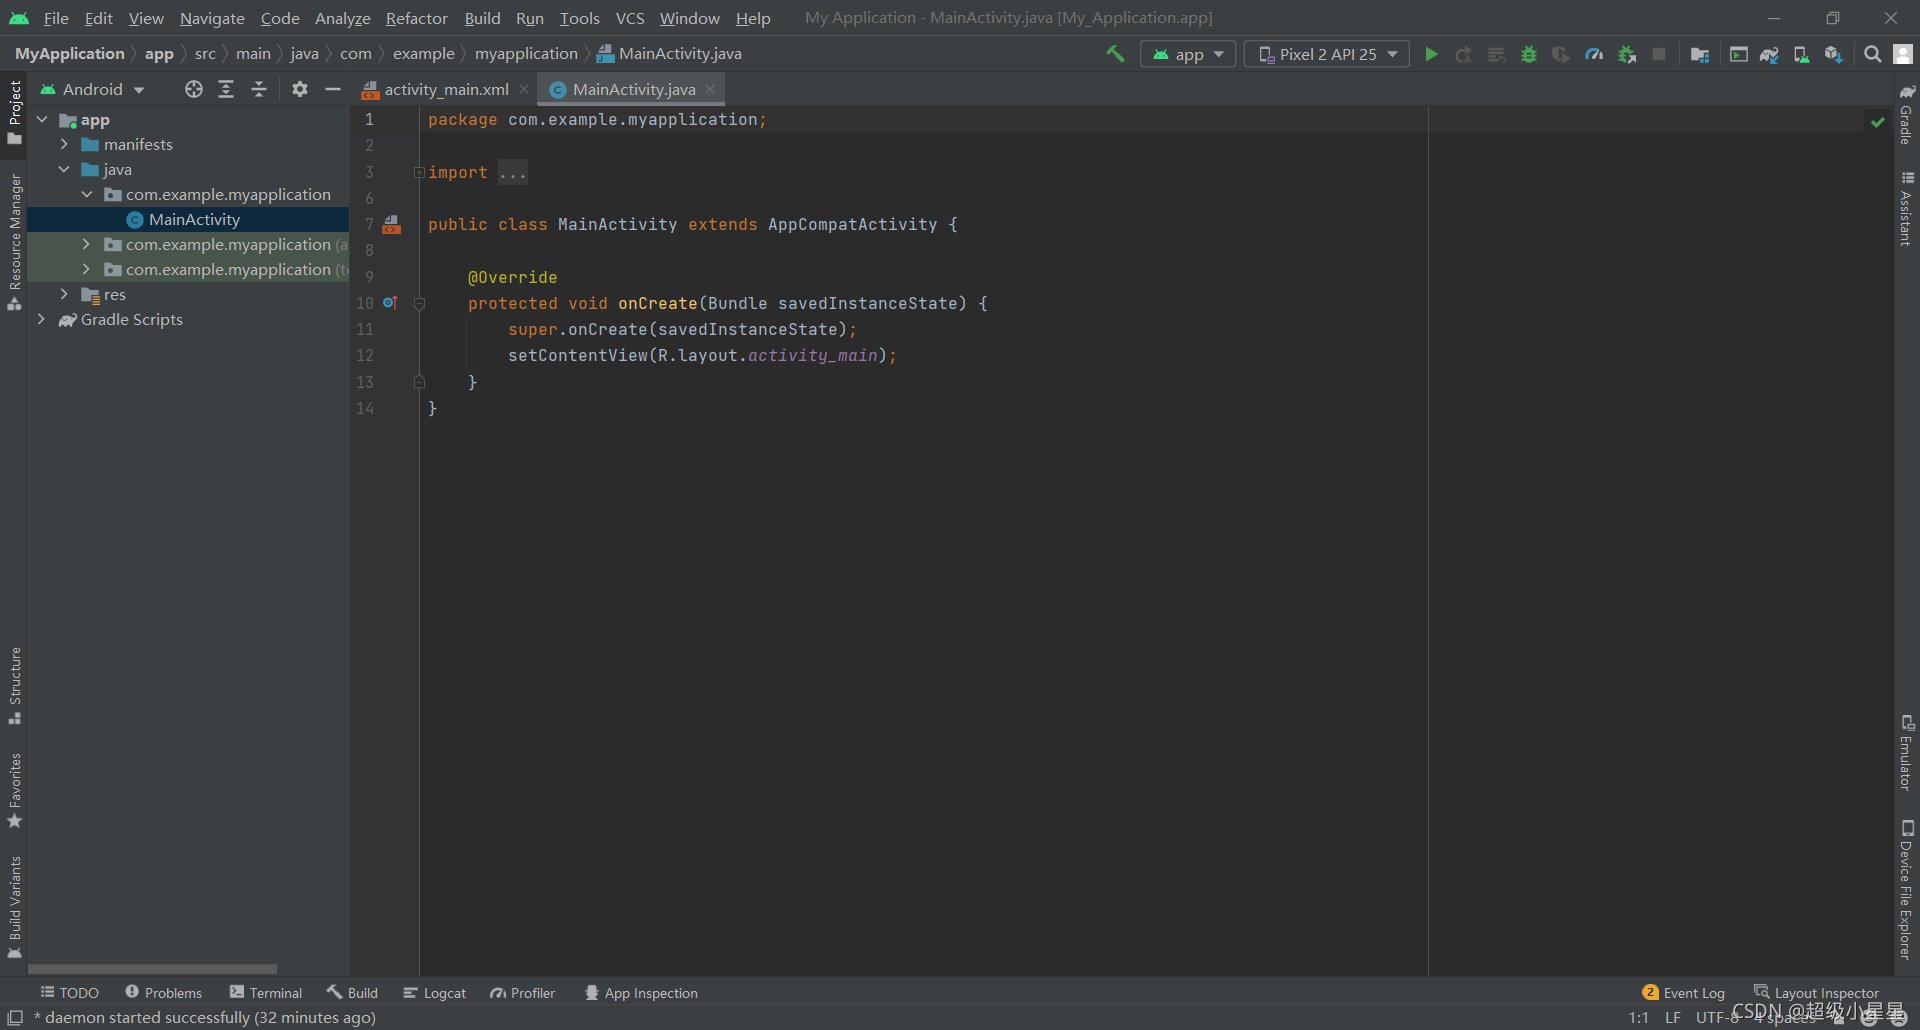Screen dimensions: 1920x1030
Task: Open Project panel gear options
Action: [299, 89]
